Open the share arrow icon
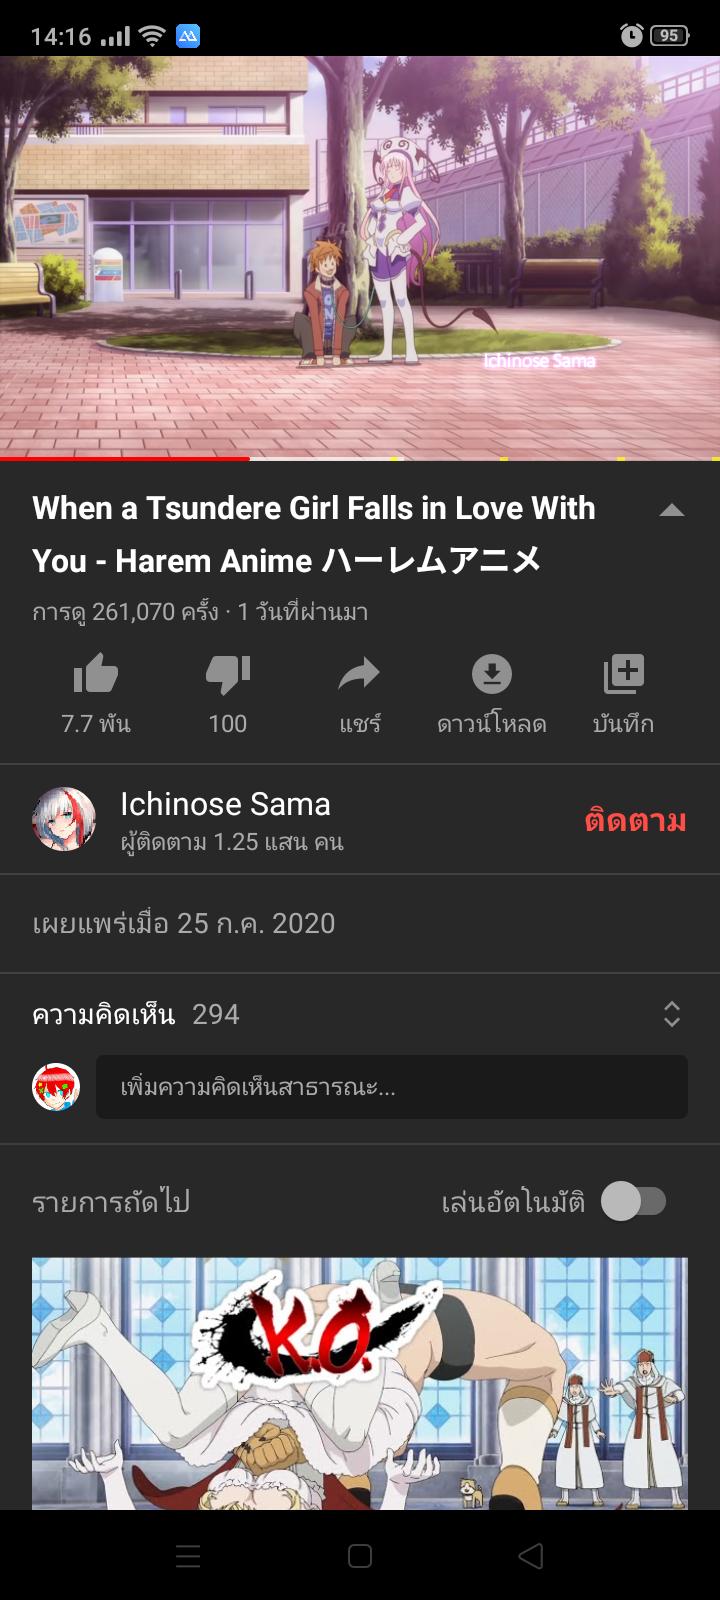This screenshot has width=720, height=1600. point(359,674)
